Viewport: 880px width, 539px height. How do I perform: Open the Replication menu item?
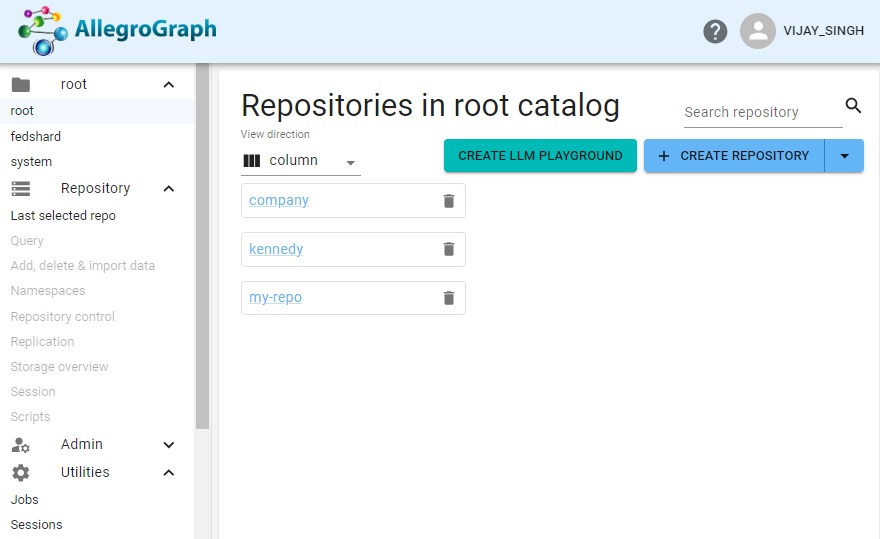tap(42, 341)
